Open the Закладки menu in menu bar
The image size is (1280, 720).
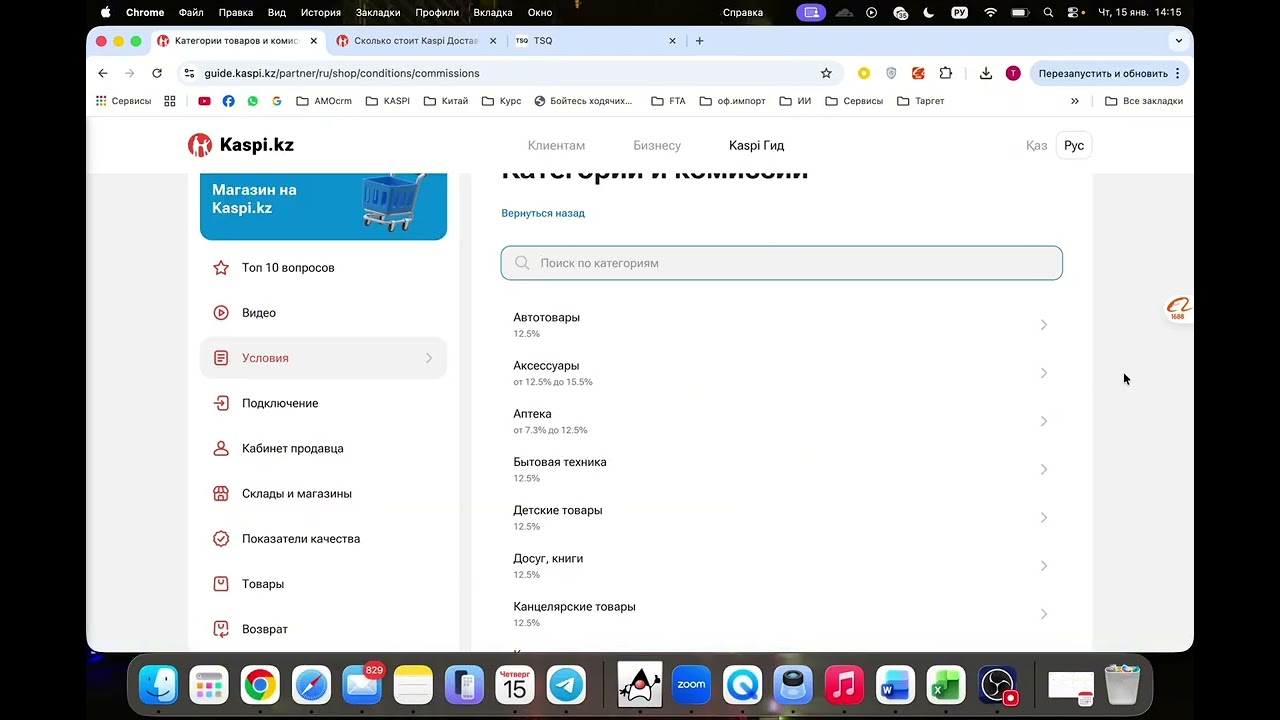[x=378, y=12]
